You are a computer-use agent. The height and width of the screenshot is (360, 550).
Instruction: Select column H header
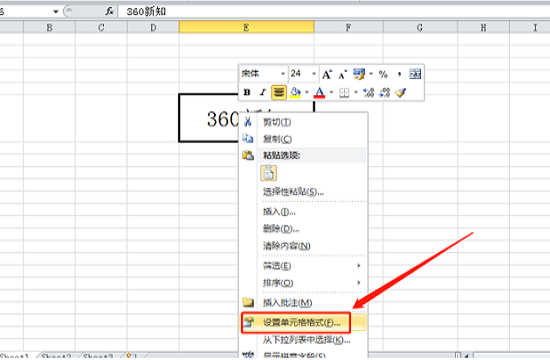483,27
